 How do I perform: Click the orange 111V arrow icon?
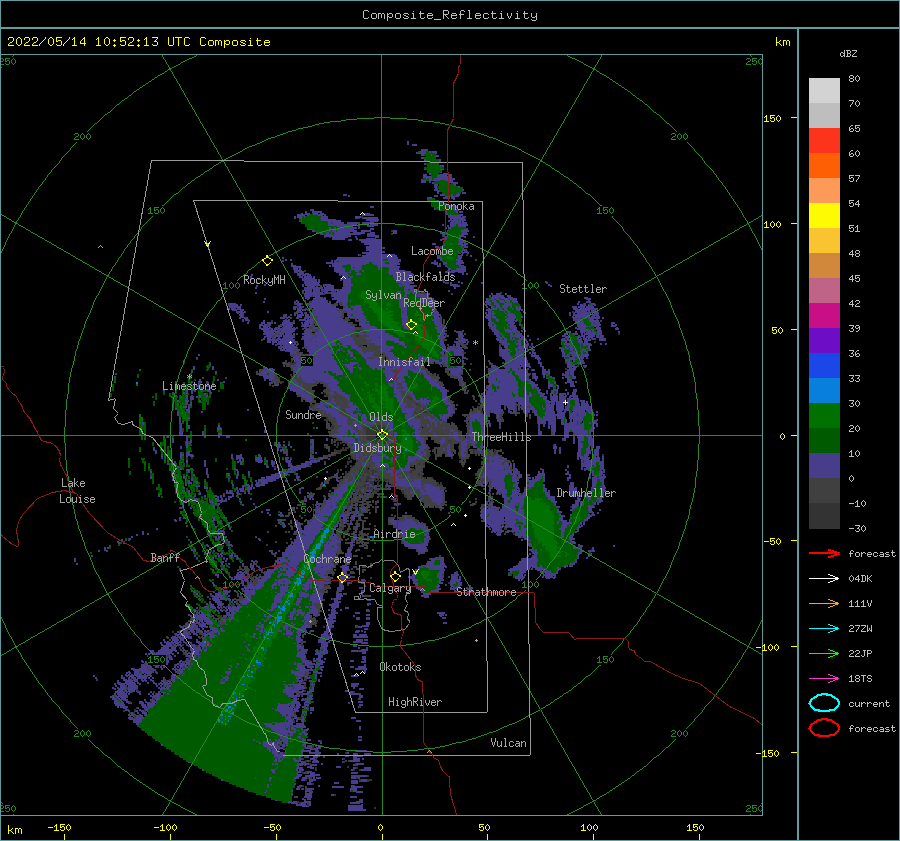tap(824, 603)
